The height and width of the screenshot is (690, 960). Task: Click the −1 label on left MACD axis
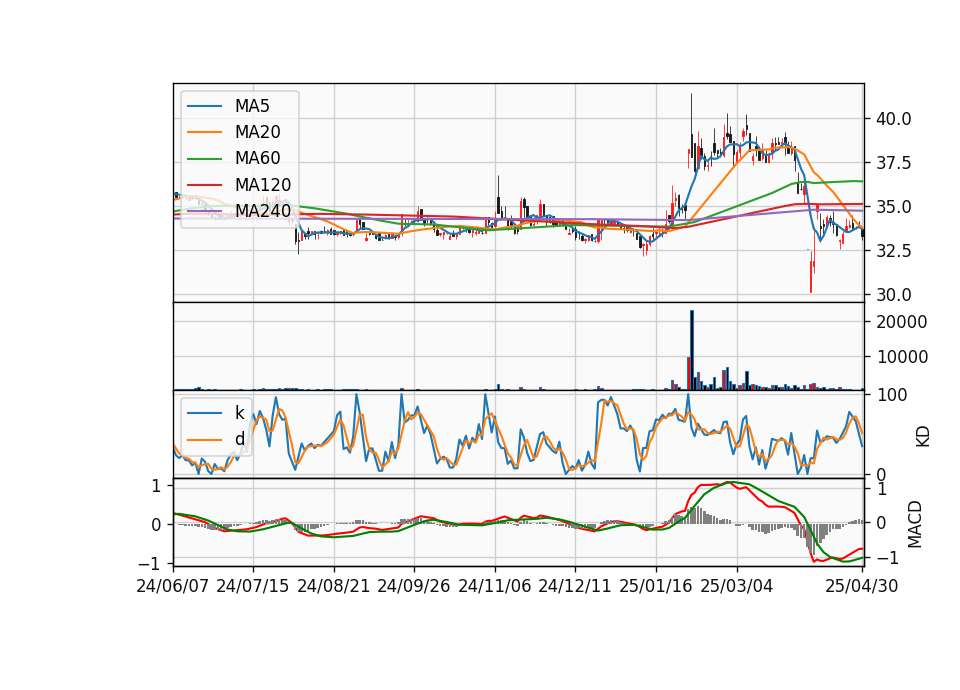(148, 563)
